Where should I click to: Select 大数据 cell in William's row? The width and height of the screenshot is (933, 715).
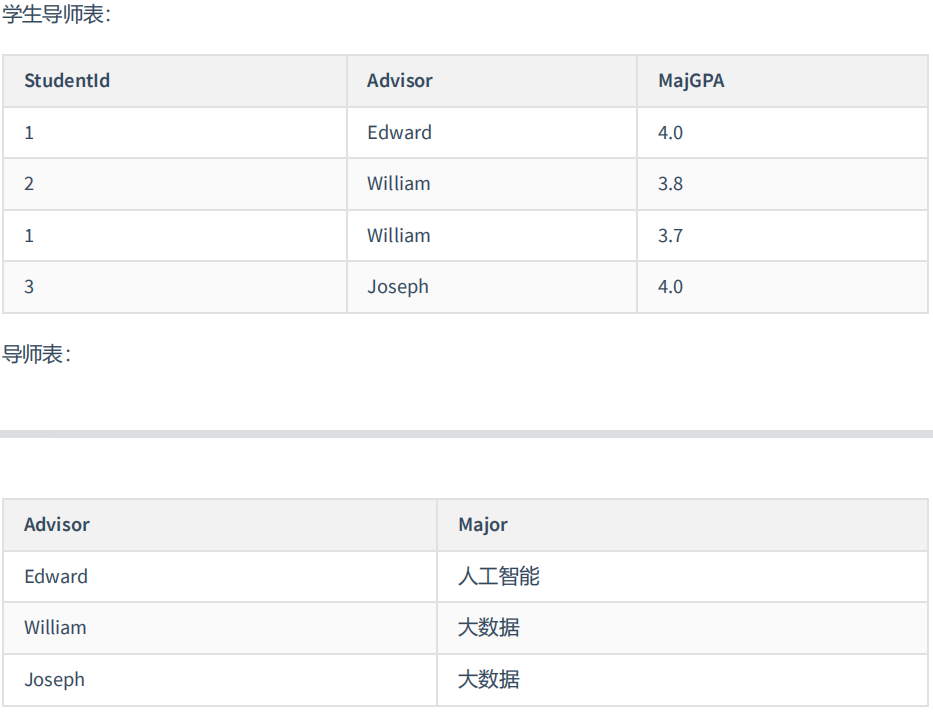pos(682,628)
